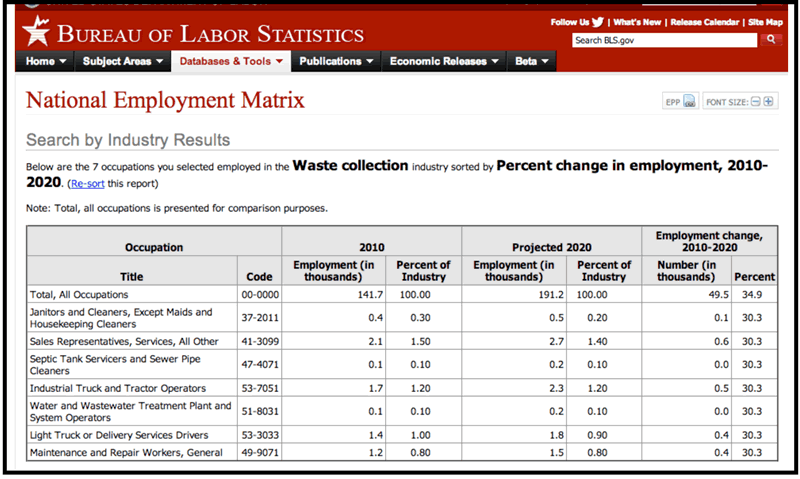The height and width of the screenshot is (479, 800).
Task: Click the Twitter bird icon
Action: pyautogui.click(x=597, y=22)
